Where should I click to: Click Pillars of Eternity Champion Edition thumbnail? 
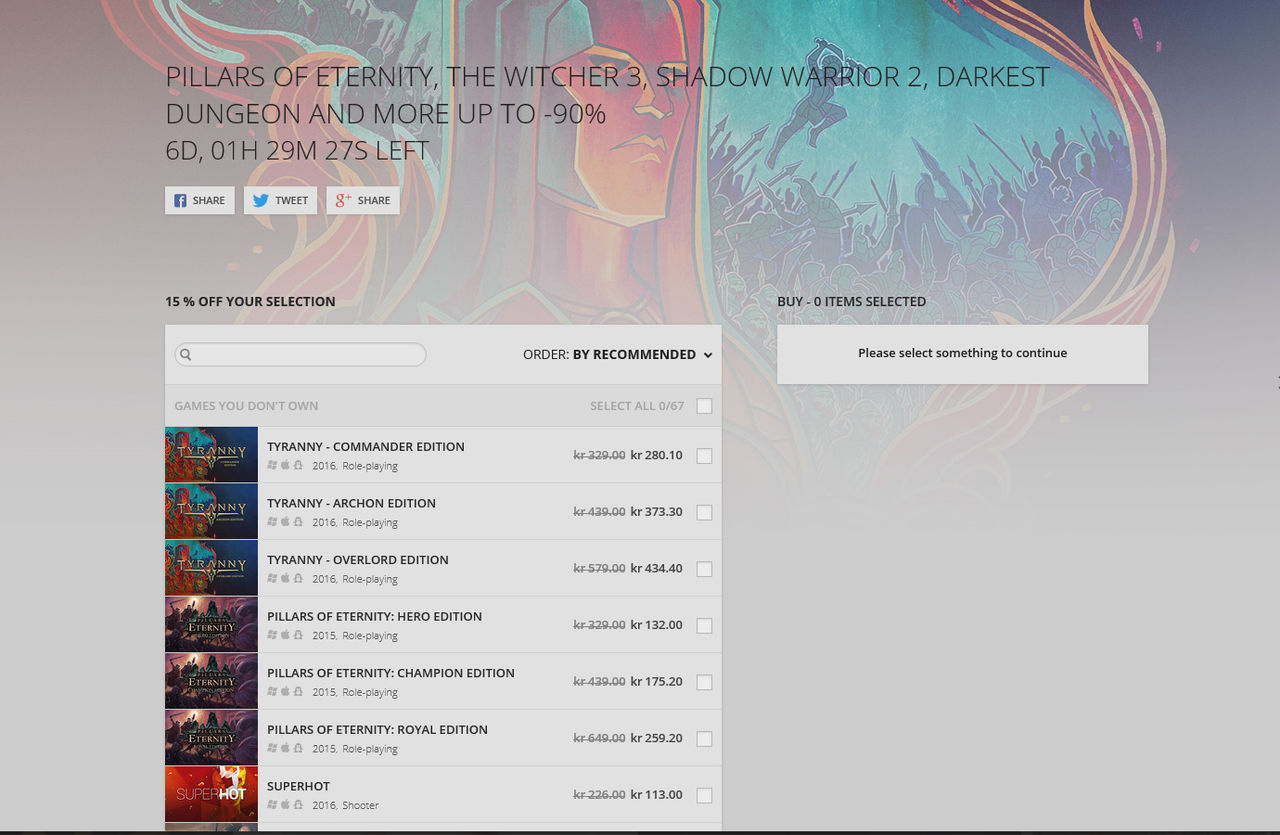click(x=211, y=681)
